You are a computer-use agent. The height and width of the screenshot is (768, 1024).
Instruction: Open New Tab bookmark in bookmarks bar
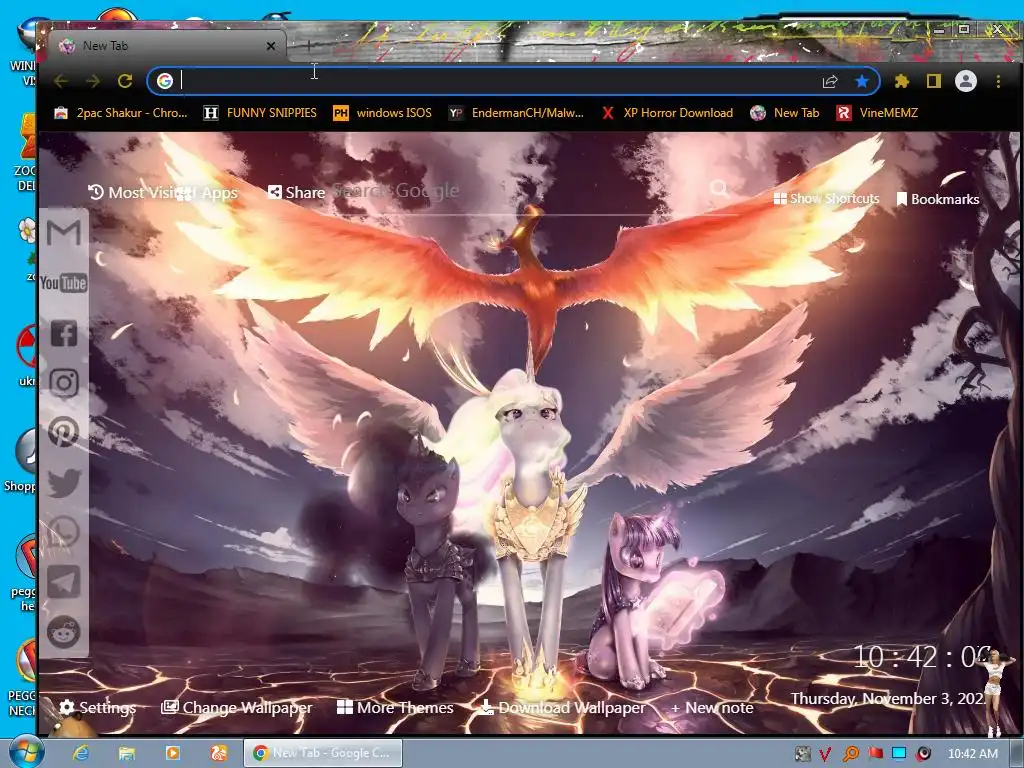pos(784,112)
